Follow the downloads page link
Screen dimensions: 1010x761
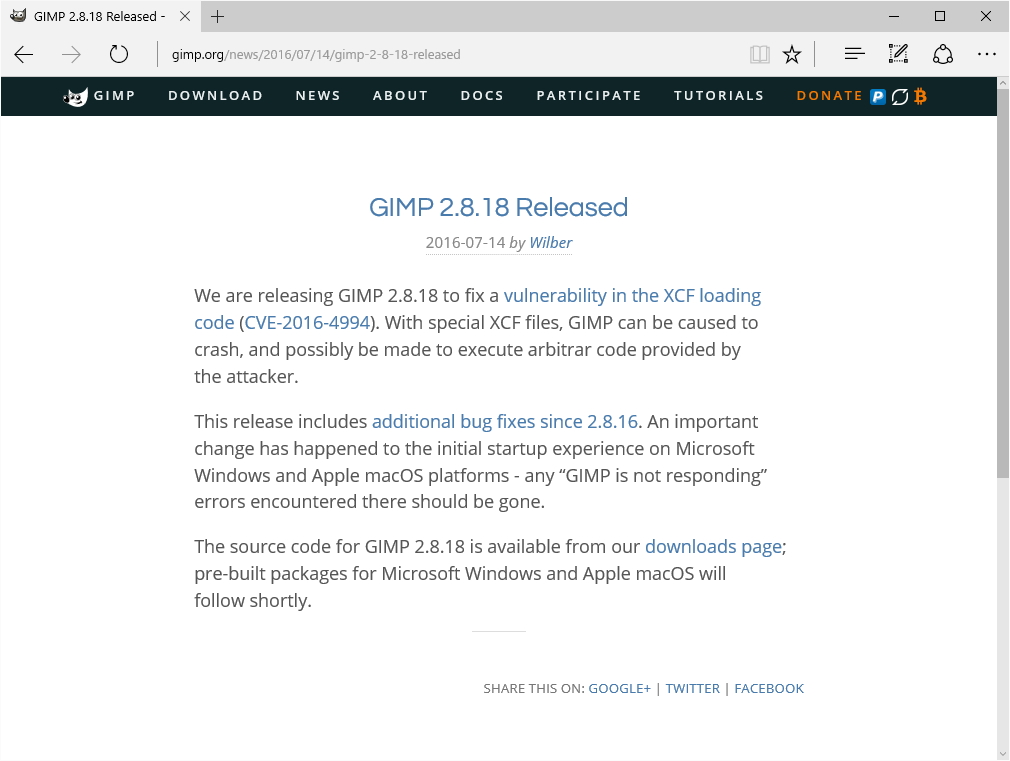tap(713, 547)
